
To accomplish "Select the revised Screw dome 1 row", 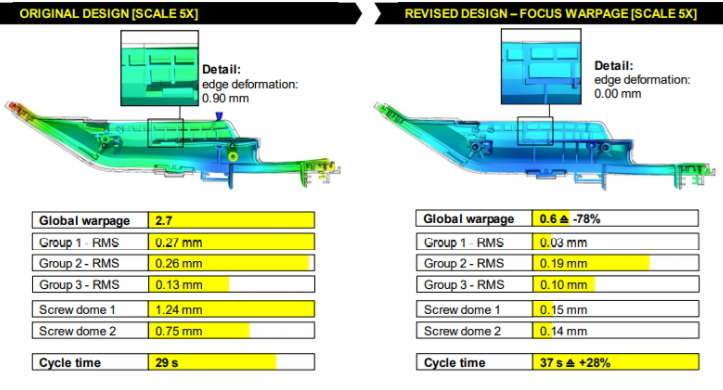I will (x=557, y=309).
